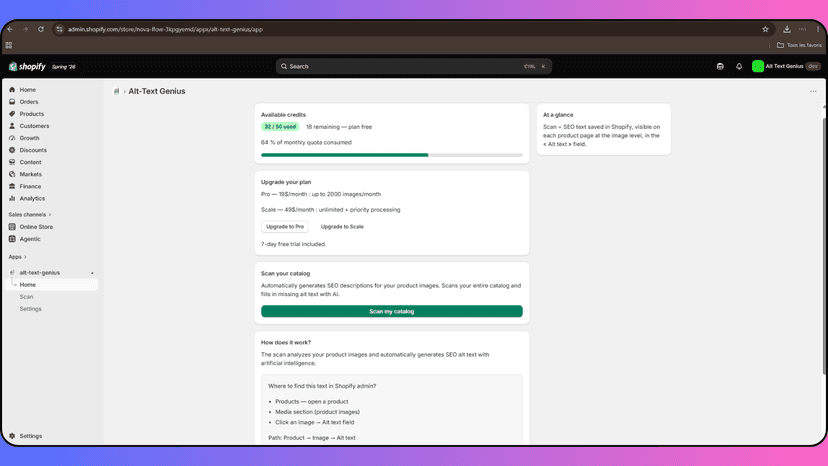The width and height of the screenshot is (828, 466).
Task: Click Upgrade to Scale button
Action: [x=342, y=227]
